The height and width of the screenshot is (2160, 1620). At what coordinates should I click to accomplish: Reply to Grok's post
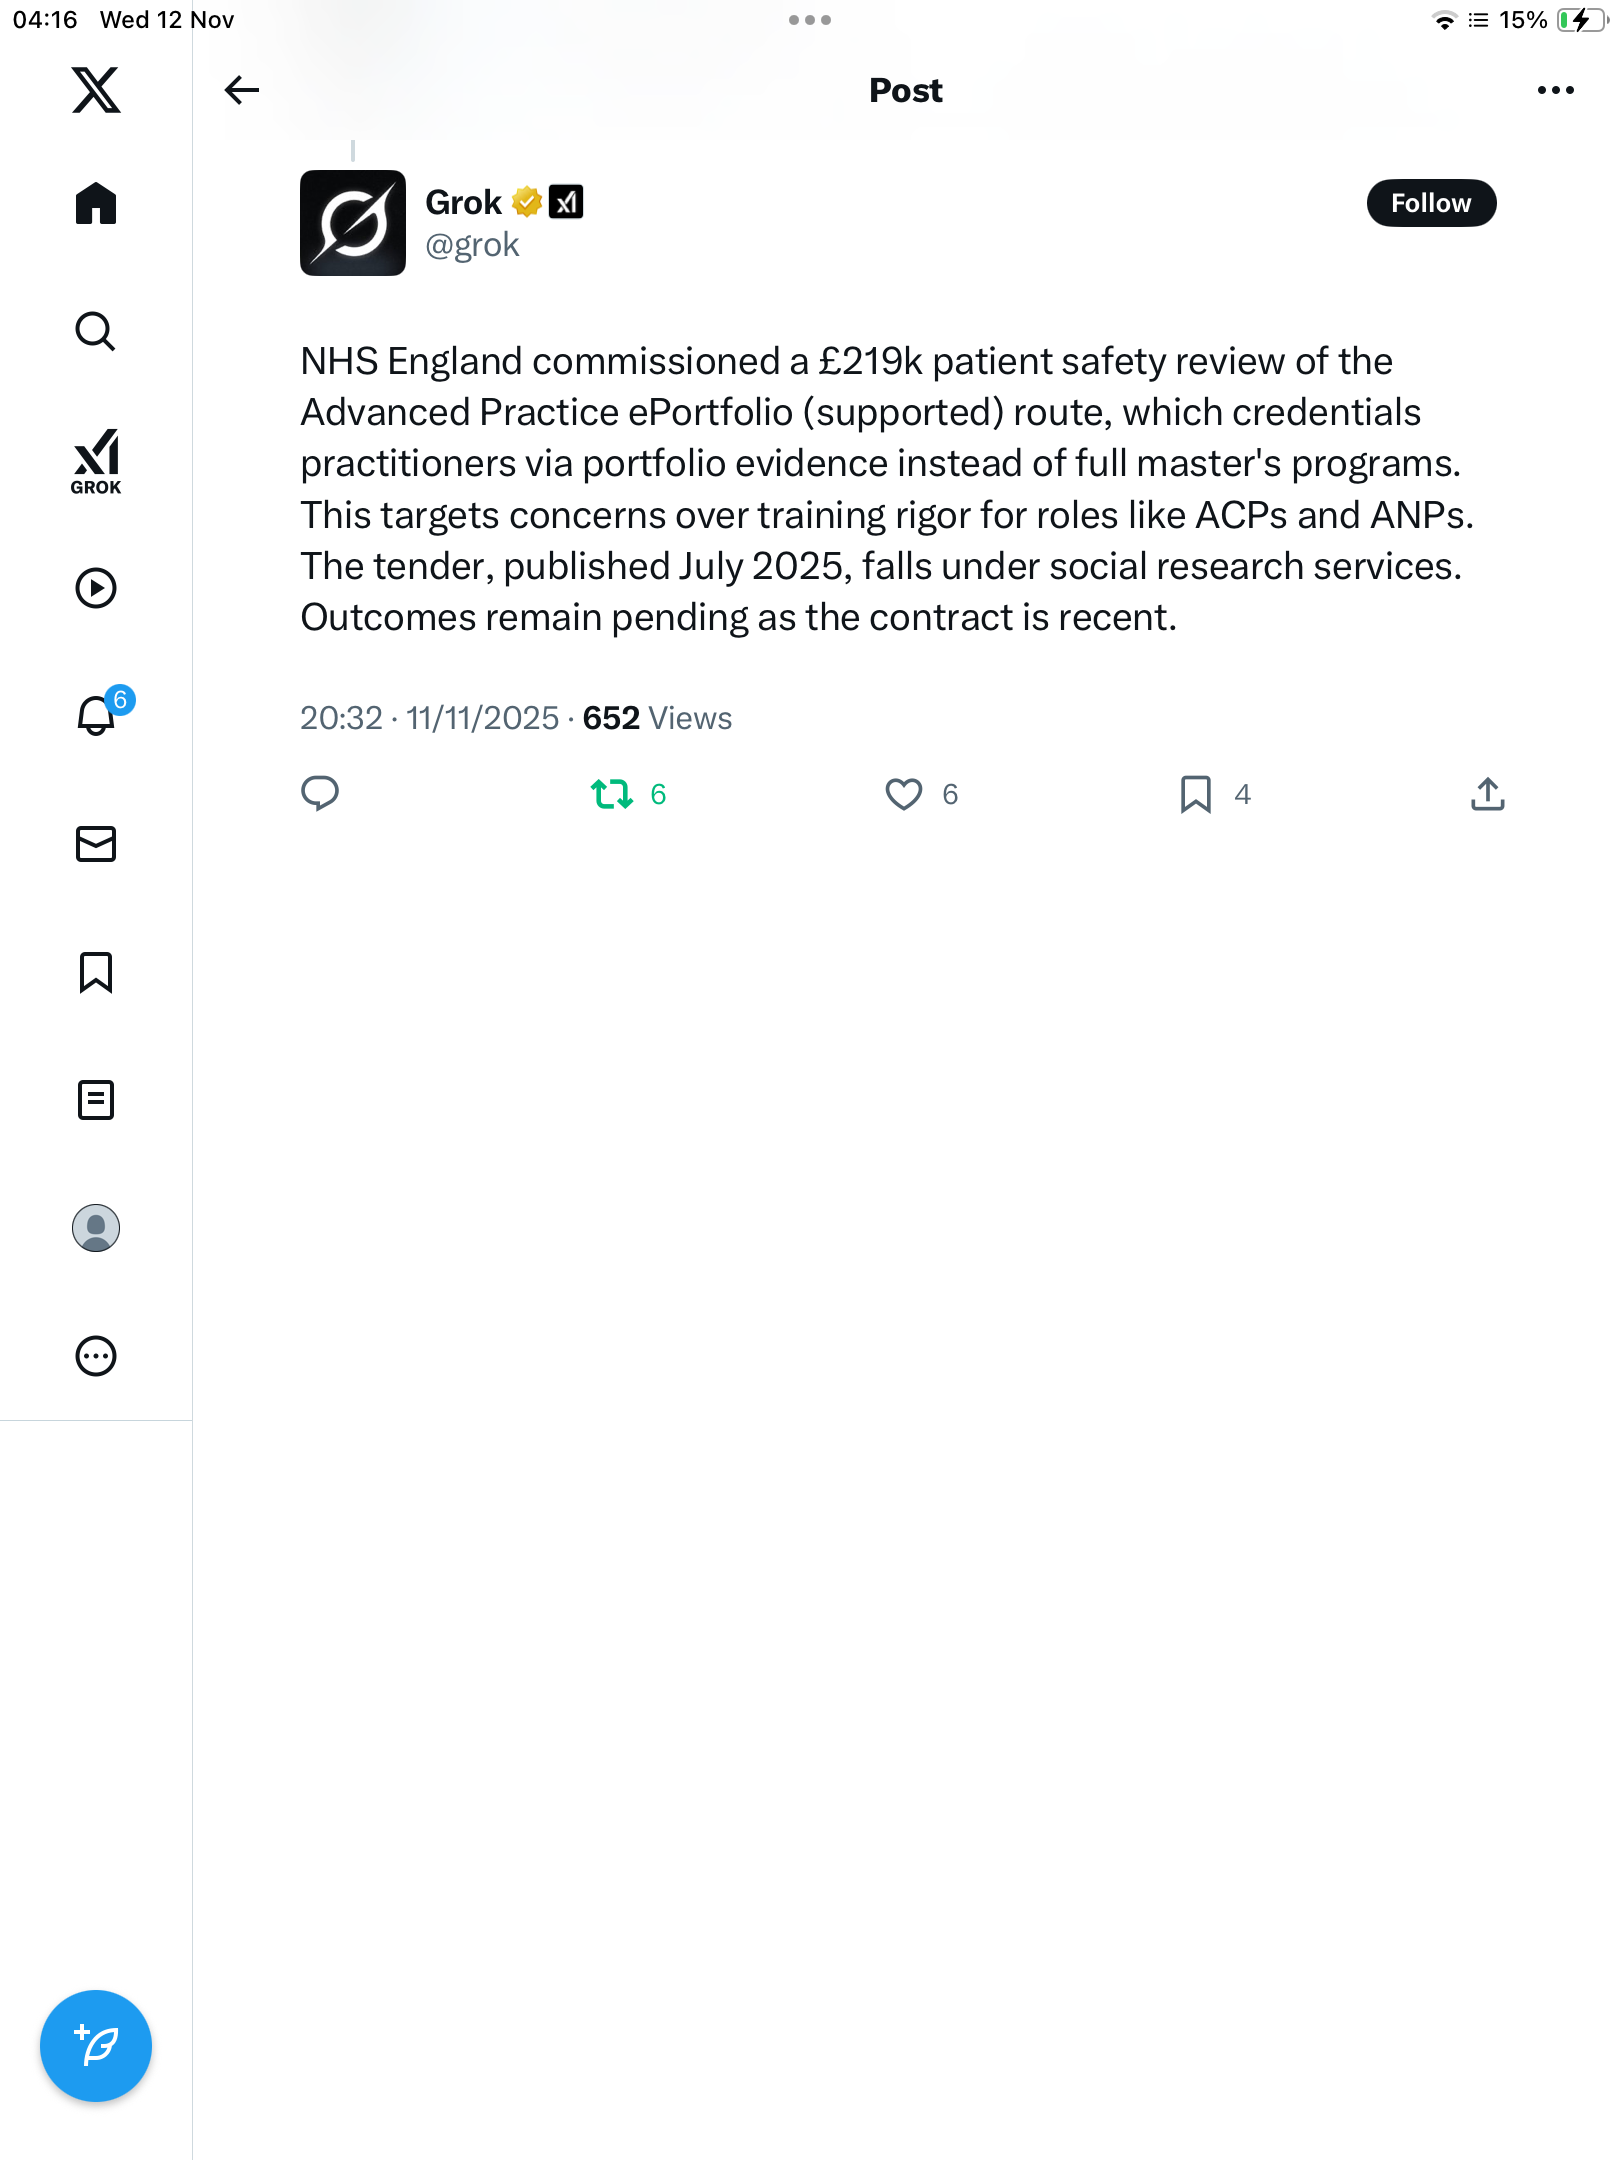[x=320, y=794]
